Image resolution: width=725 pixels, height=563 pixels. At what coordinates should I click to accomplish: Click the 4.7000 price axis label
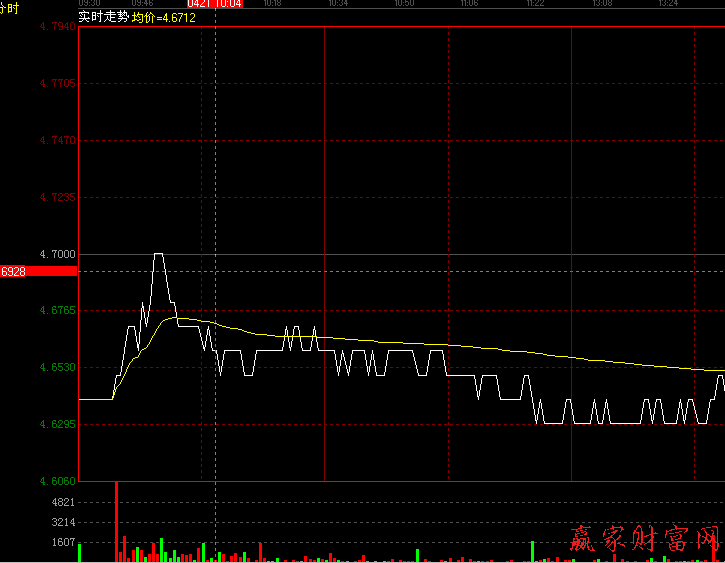(57, 254)
